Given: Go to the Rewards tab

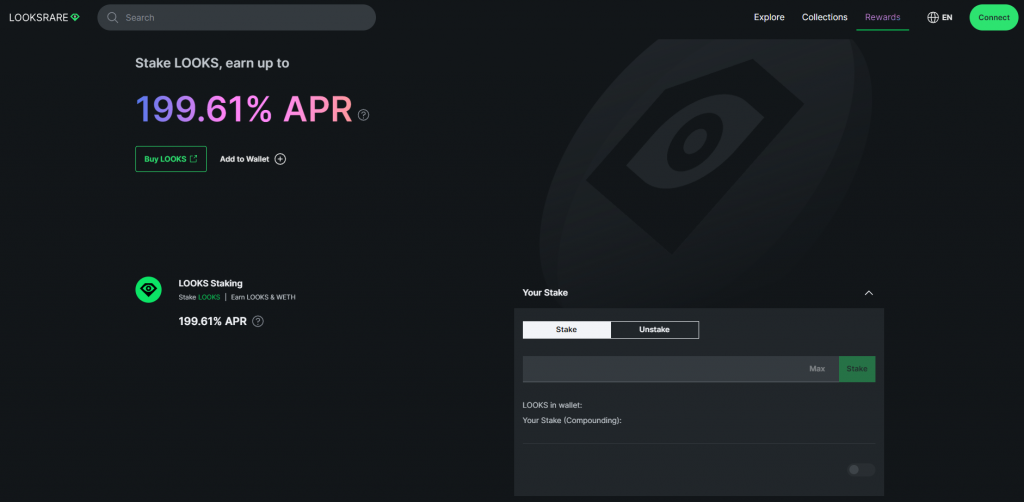Looking at the screenshot, I should click(x=882, y=18).
